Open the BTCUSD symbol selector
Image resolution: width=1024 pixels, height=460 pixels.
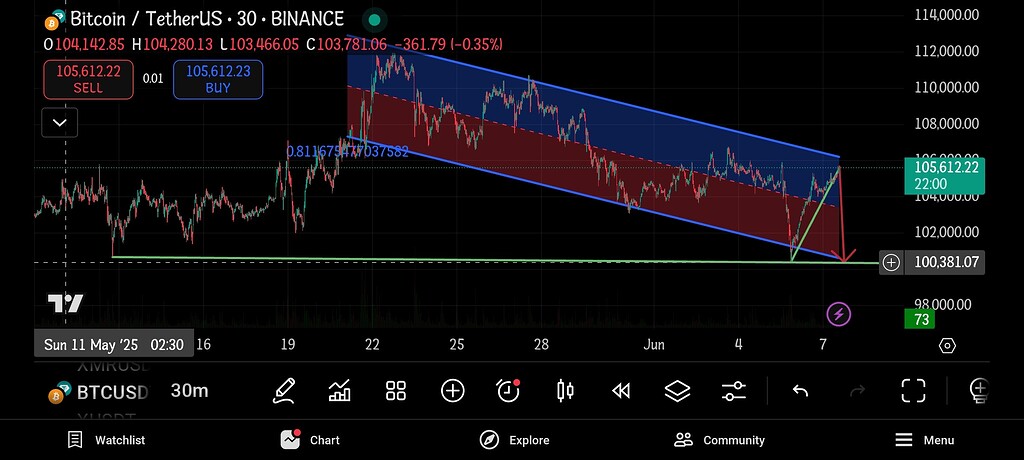coord(100,393)
